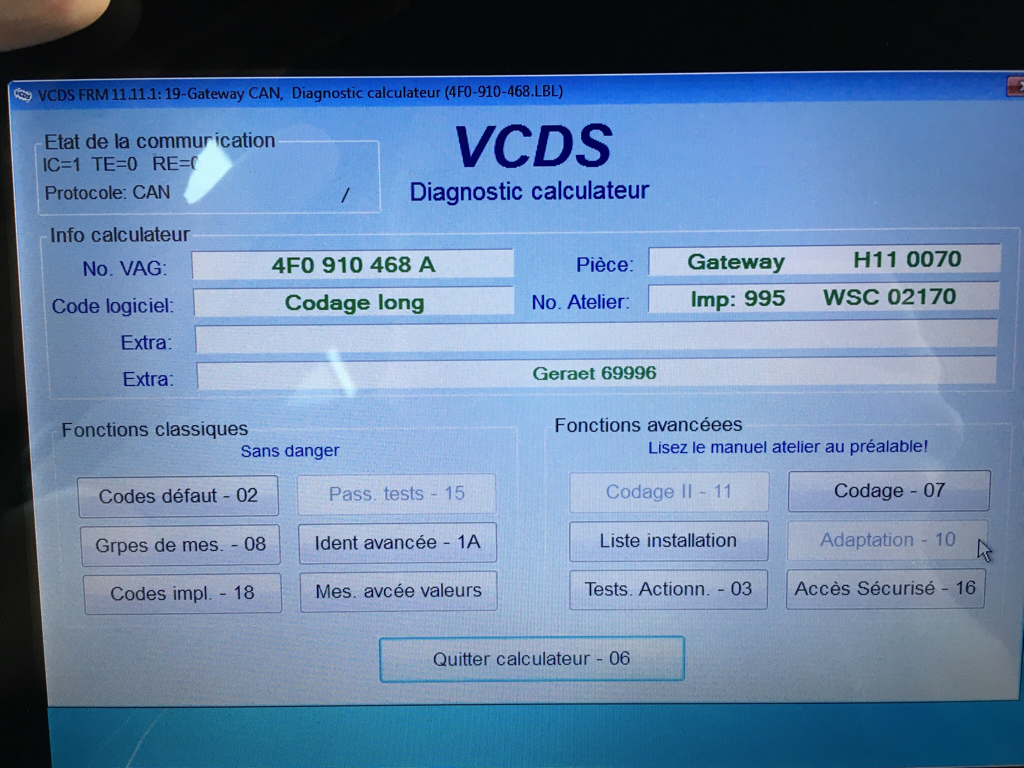Click the No. Atelier field Imp: 995
The image size is (1024, 768).
[824, 298]
